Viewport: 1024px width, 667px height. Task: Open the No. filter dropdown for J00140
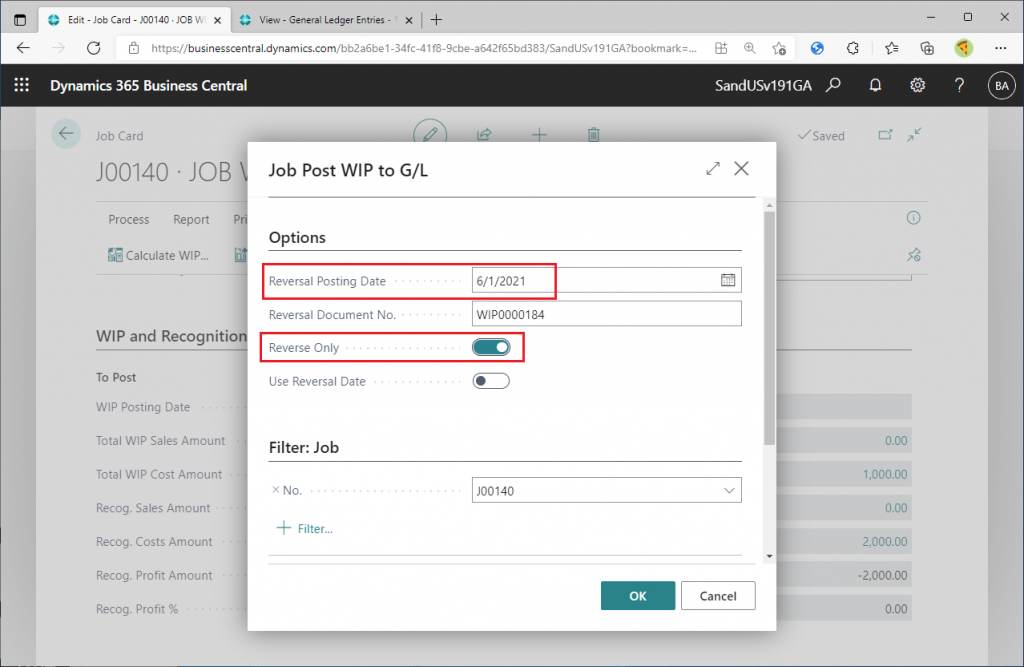[x=729, y=491]
